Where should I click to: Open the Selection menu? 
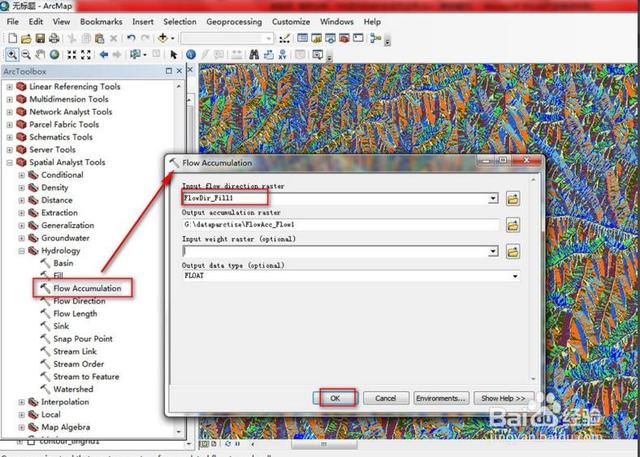pyautogui.click(x=180, y=22)
